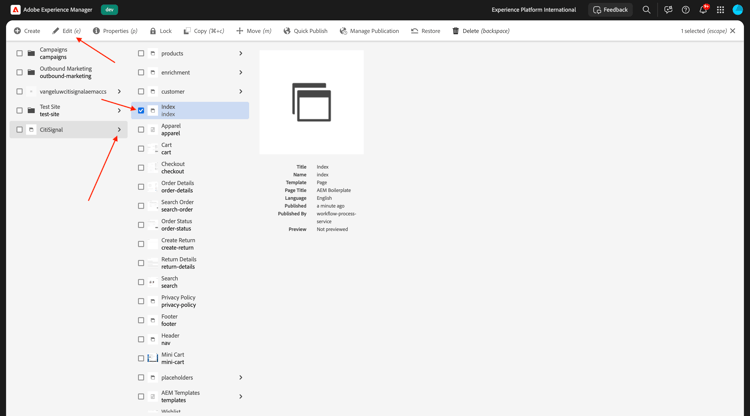Open the chat icon beside search

pos(668,10)
